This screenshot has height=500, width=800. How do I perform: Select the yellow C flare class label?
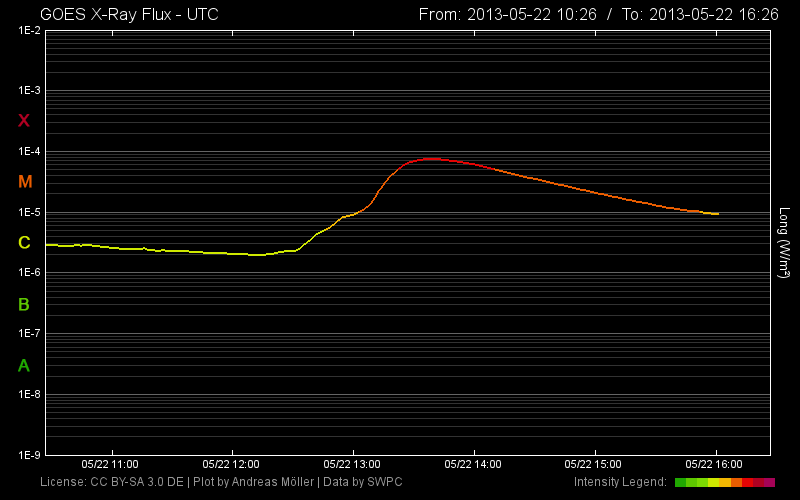(25, 243)
